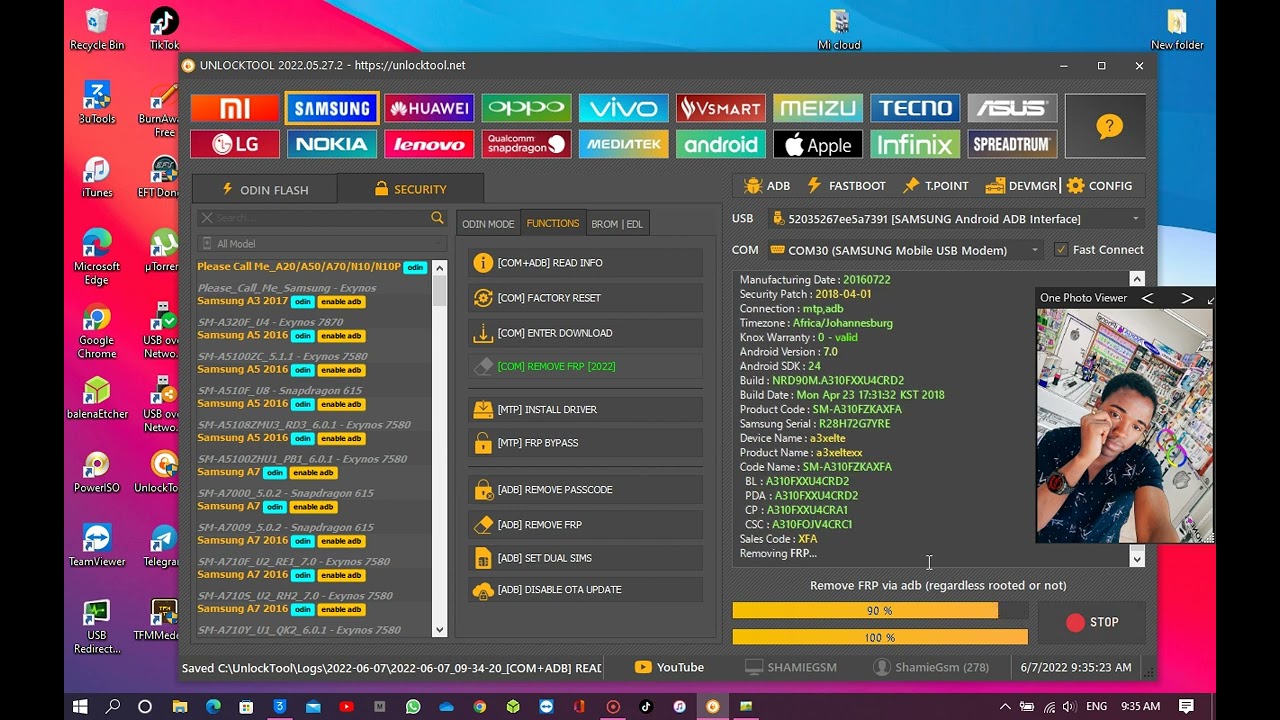Run [ADB] REMOVE FRP
This screenshot has width=1280, height=720.
tap(585, 524)
